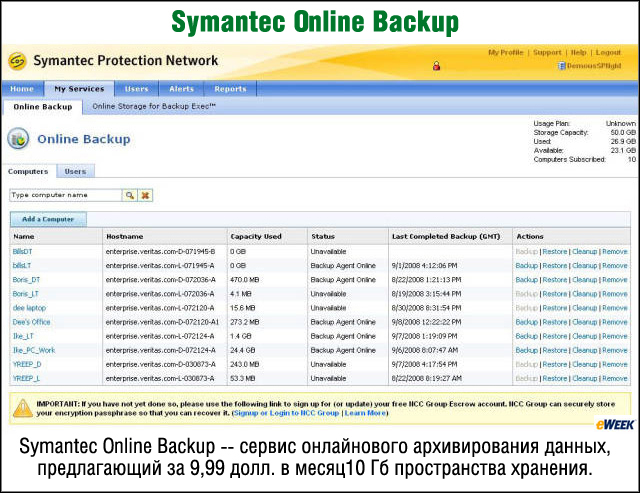Switch to Users tab under Online Backup
640x493 pixels.
[76, 171]
